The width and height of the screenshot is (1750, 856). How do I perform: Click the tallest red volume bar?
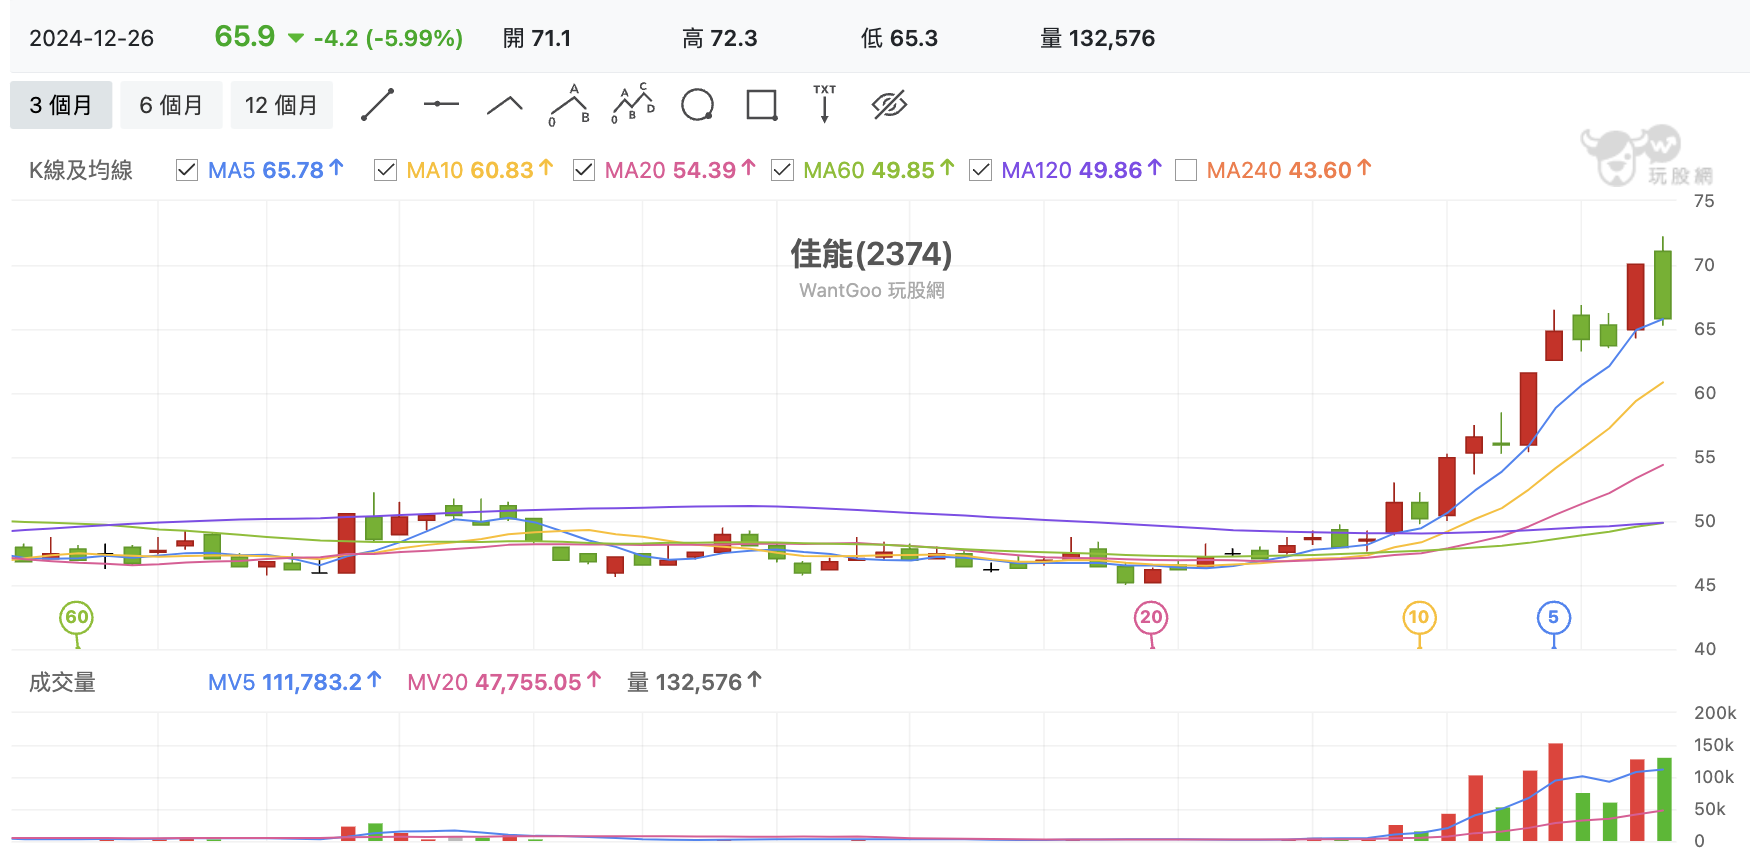(x=1556, y=792)
